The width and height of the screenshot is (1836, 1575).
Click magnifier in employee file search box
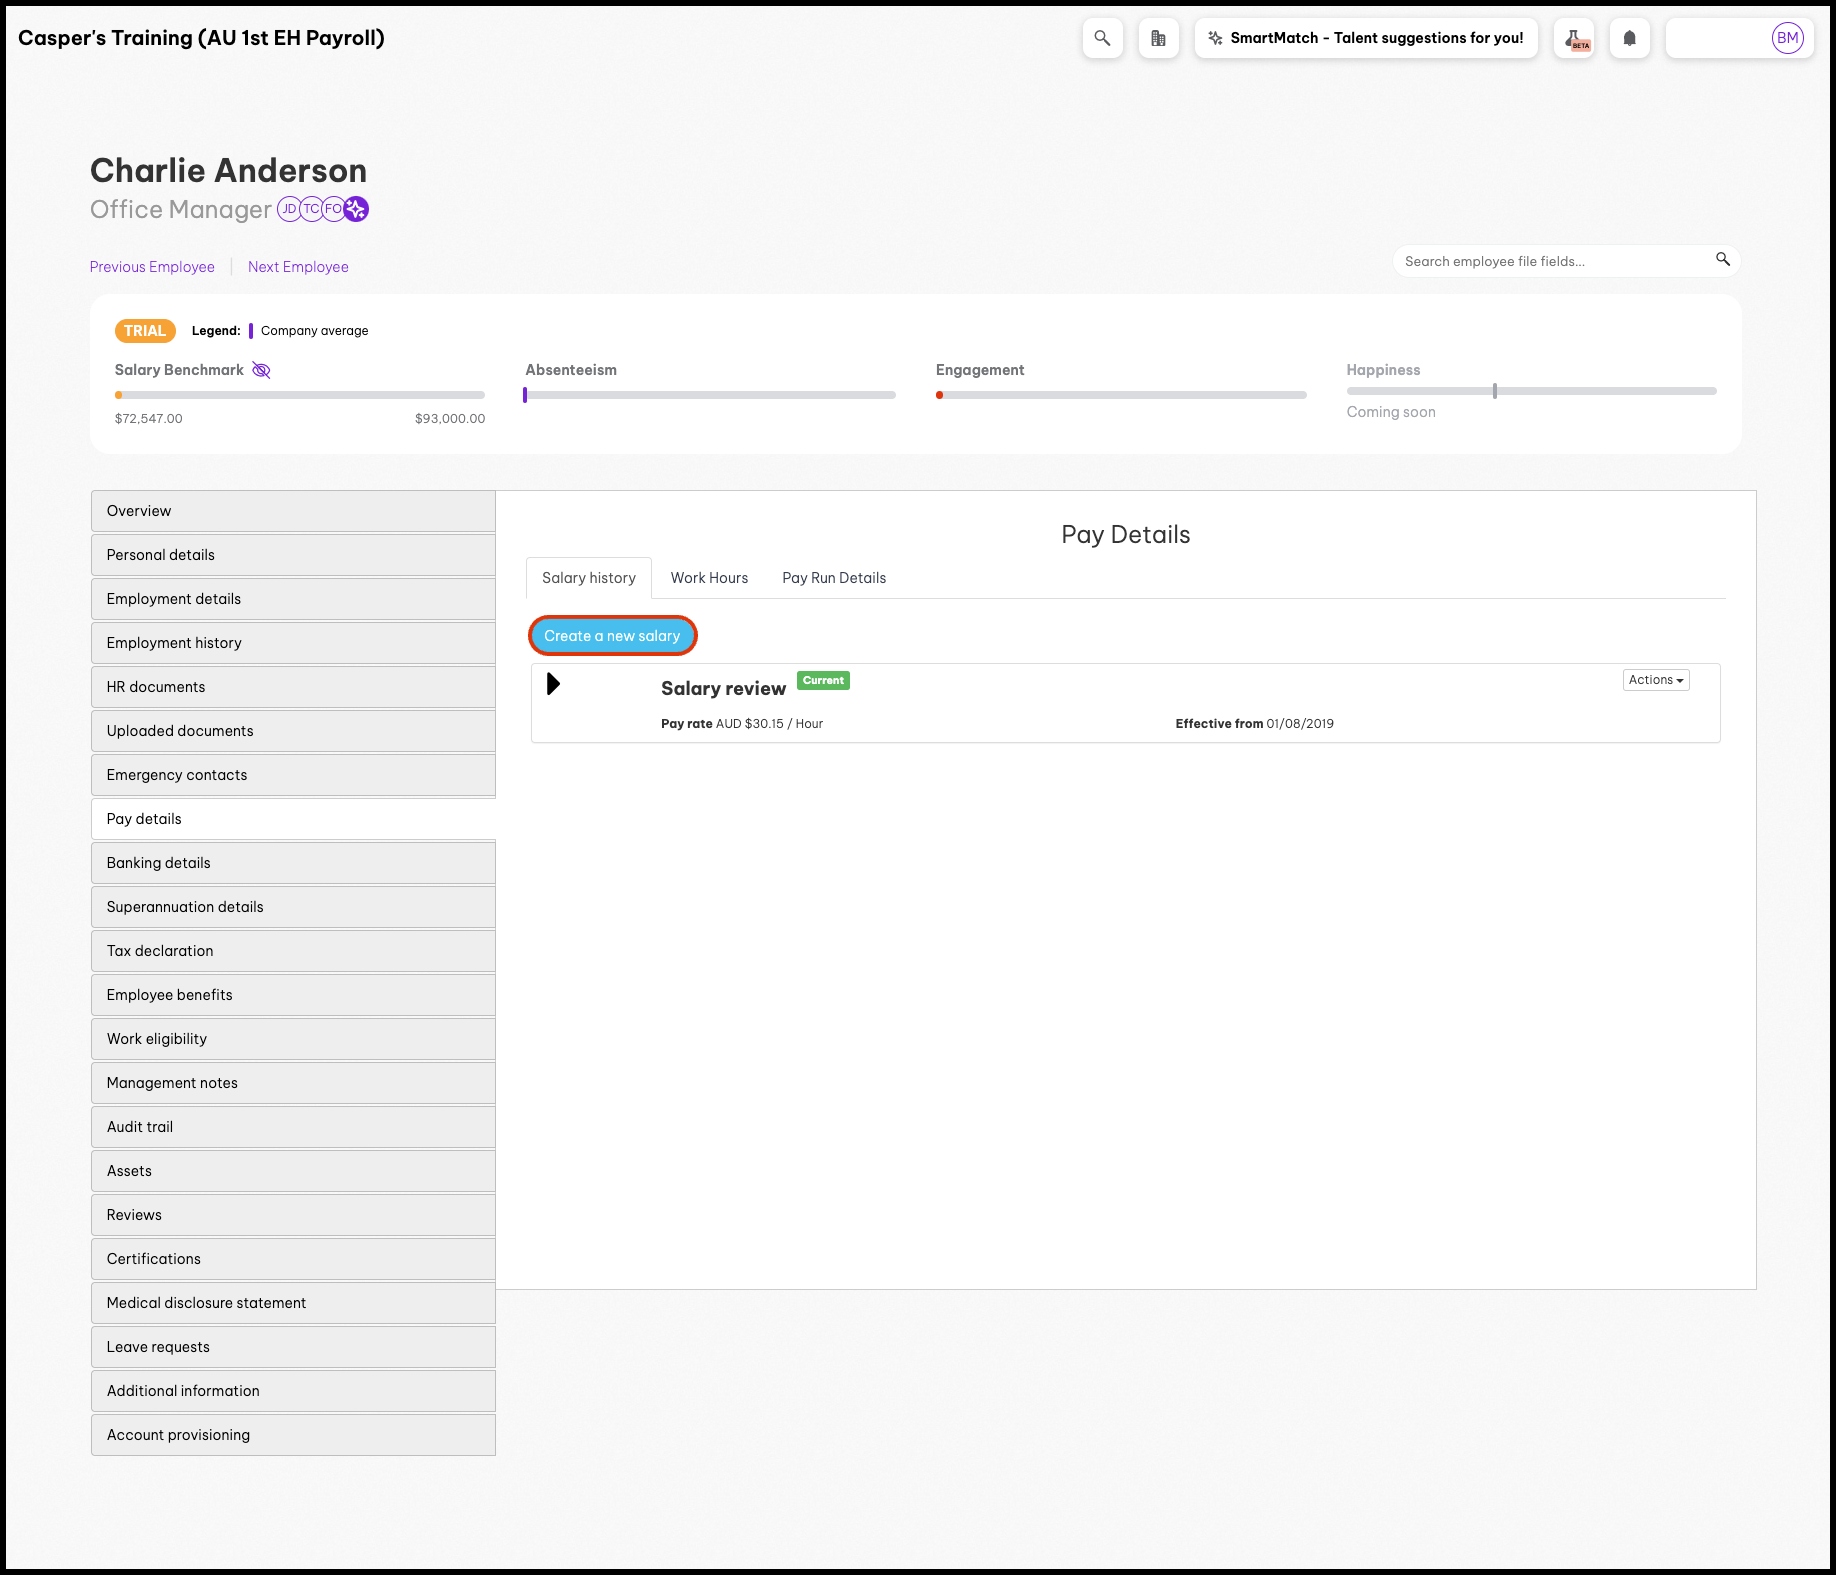(x=1722, y=260)
